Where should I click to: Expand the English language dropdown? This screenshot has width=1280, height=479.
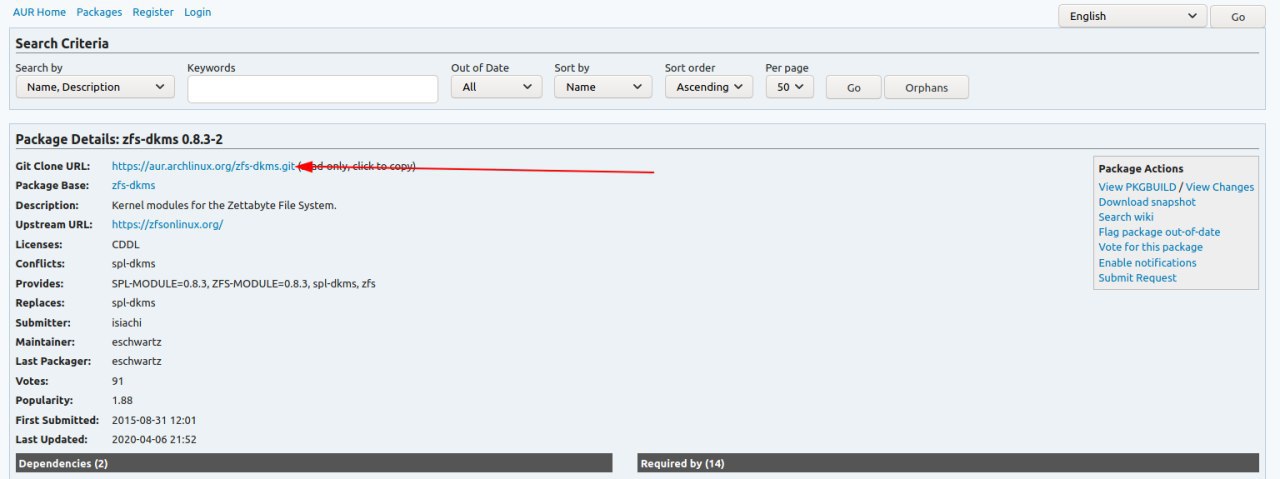click(1132, 16)
